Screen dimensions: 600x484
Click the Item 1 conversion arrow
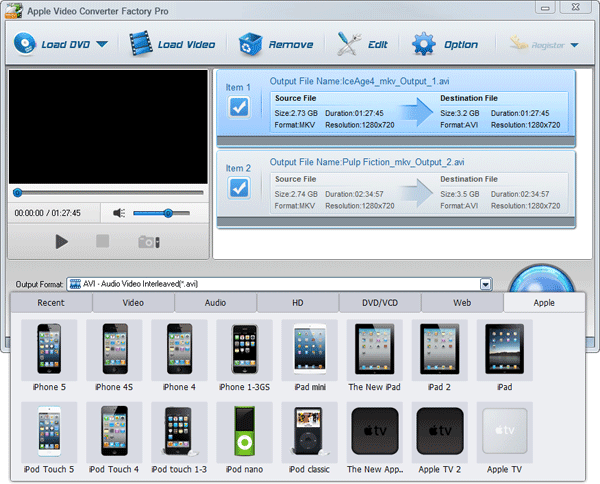pyautogui.click(x=416, y=112)
